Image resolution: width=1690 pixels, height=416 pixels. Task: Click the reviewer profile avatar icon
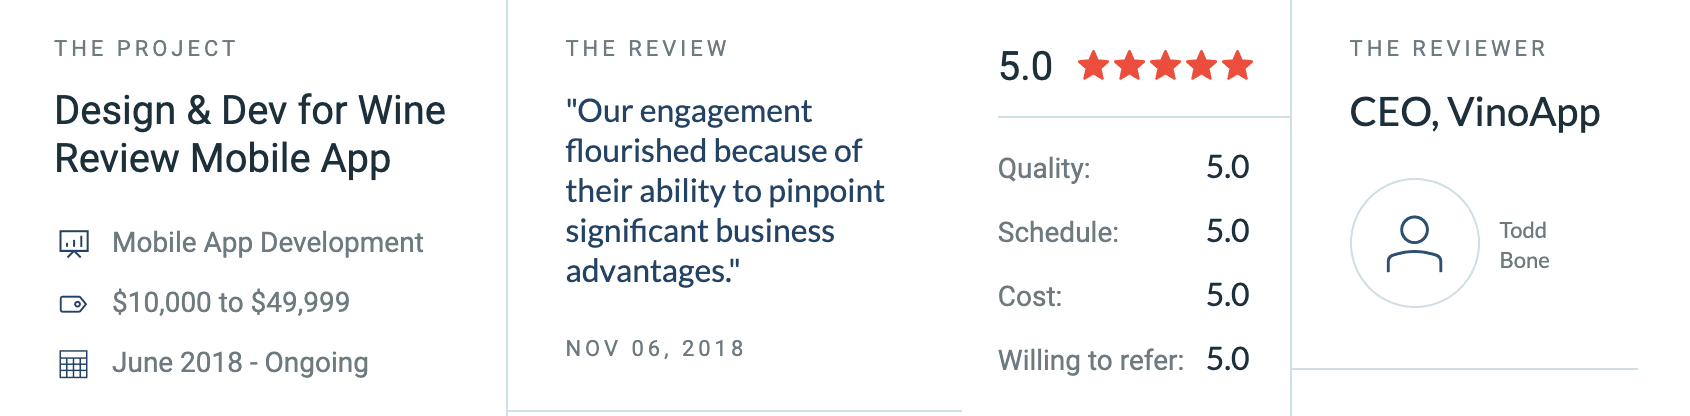coord(1414,243)
